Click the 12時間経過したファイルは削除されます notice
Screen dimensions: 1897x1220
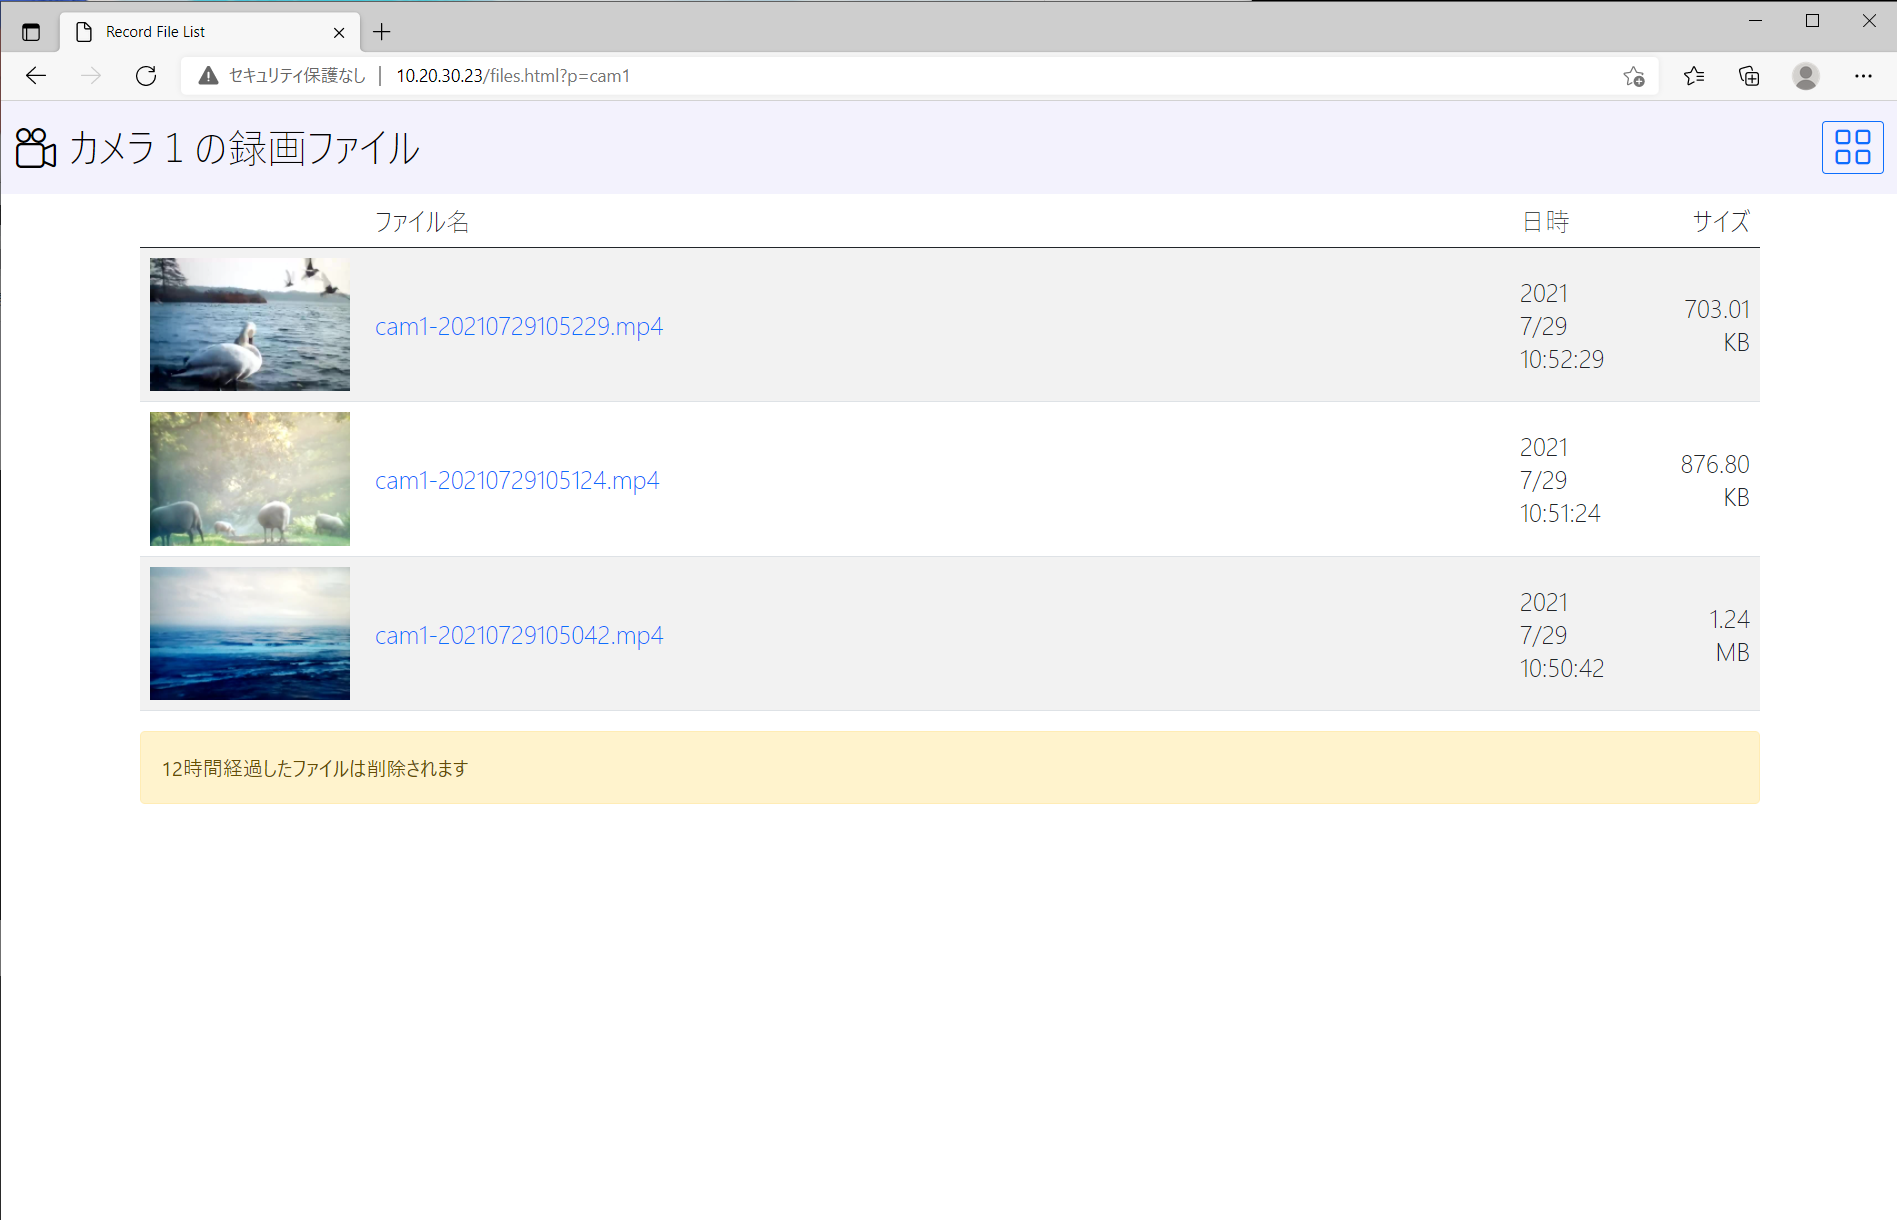coord(950,768)
